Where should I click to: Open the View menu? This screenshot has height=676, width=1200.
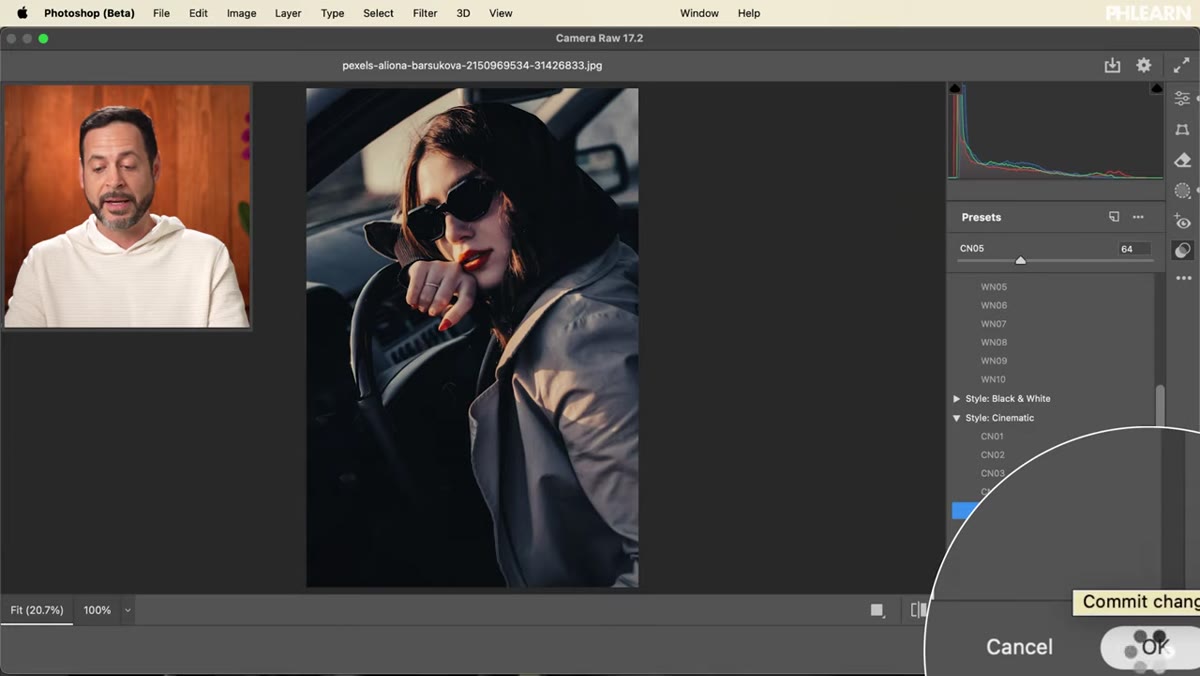(x=500, y=13)
